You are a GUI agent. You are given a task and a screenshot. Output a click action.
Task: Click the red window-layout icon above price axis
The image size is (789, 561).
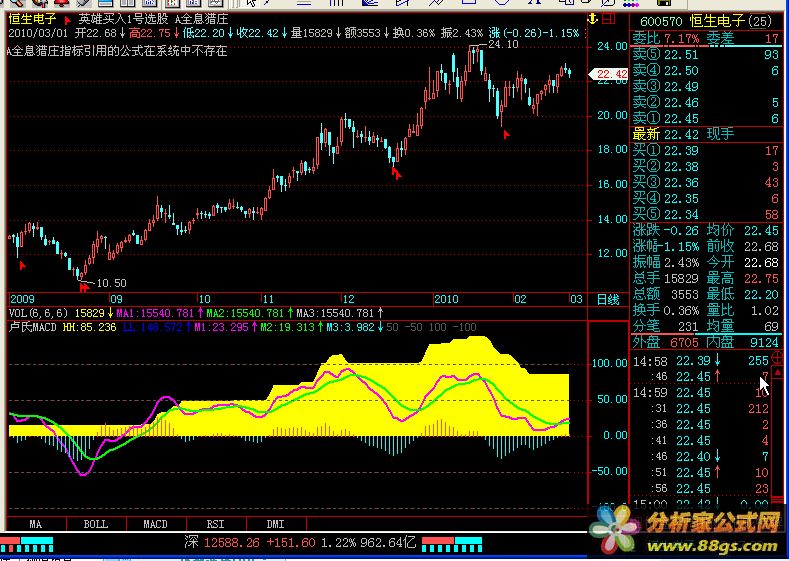coord(608,19)
